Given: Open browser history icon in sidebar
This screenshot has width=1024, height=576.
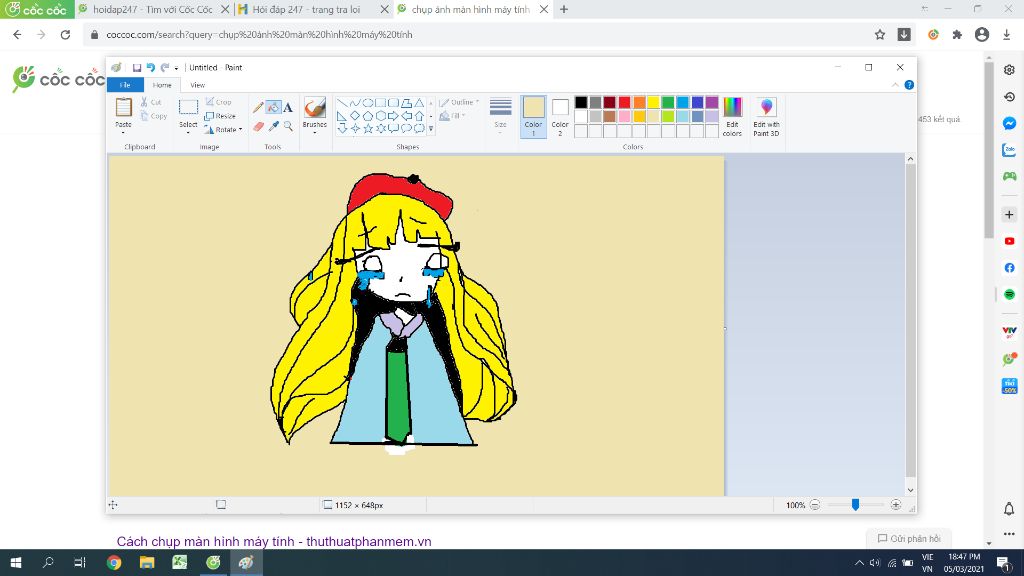Looking at the screenshot, I should pos(1009,97).
